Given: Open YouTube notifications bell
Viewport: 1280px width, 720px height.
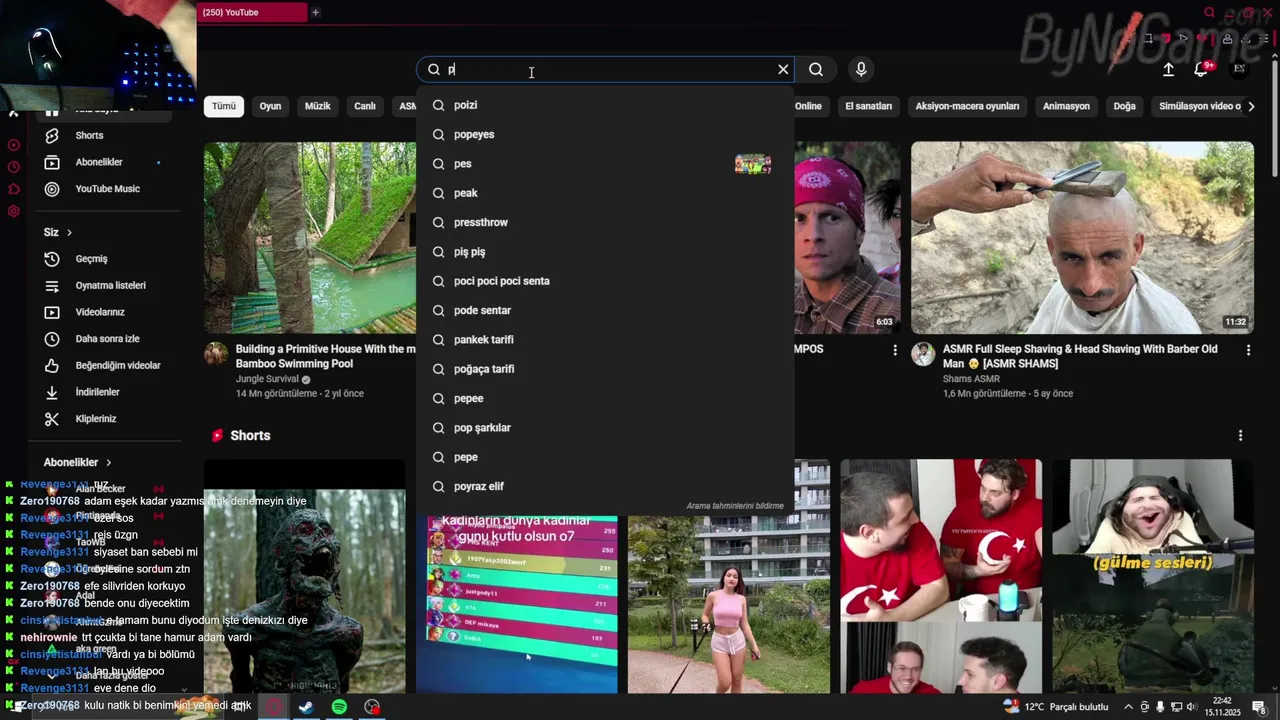Looking at the screenshot, I should [1201, 69].
